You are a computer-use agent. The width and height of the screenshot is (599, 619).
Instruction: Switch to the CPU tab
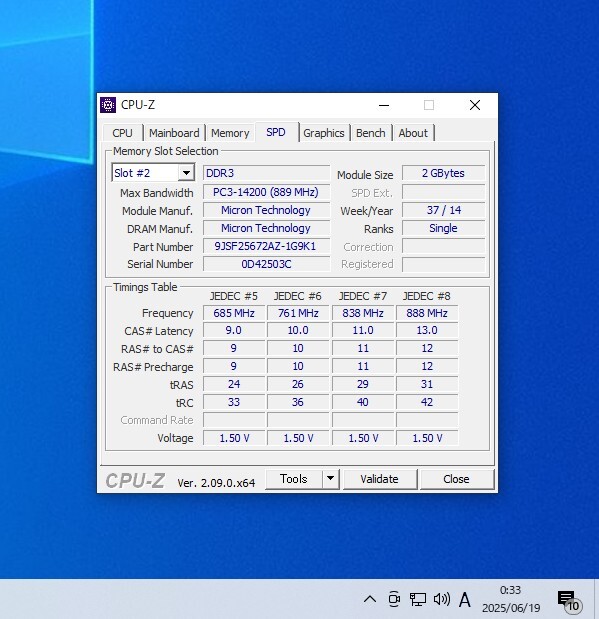pos(122,133)
